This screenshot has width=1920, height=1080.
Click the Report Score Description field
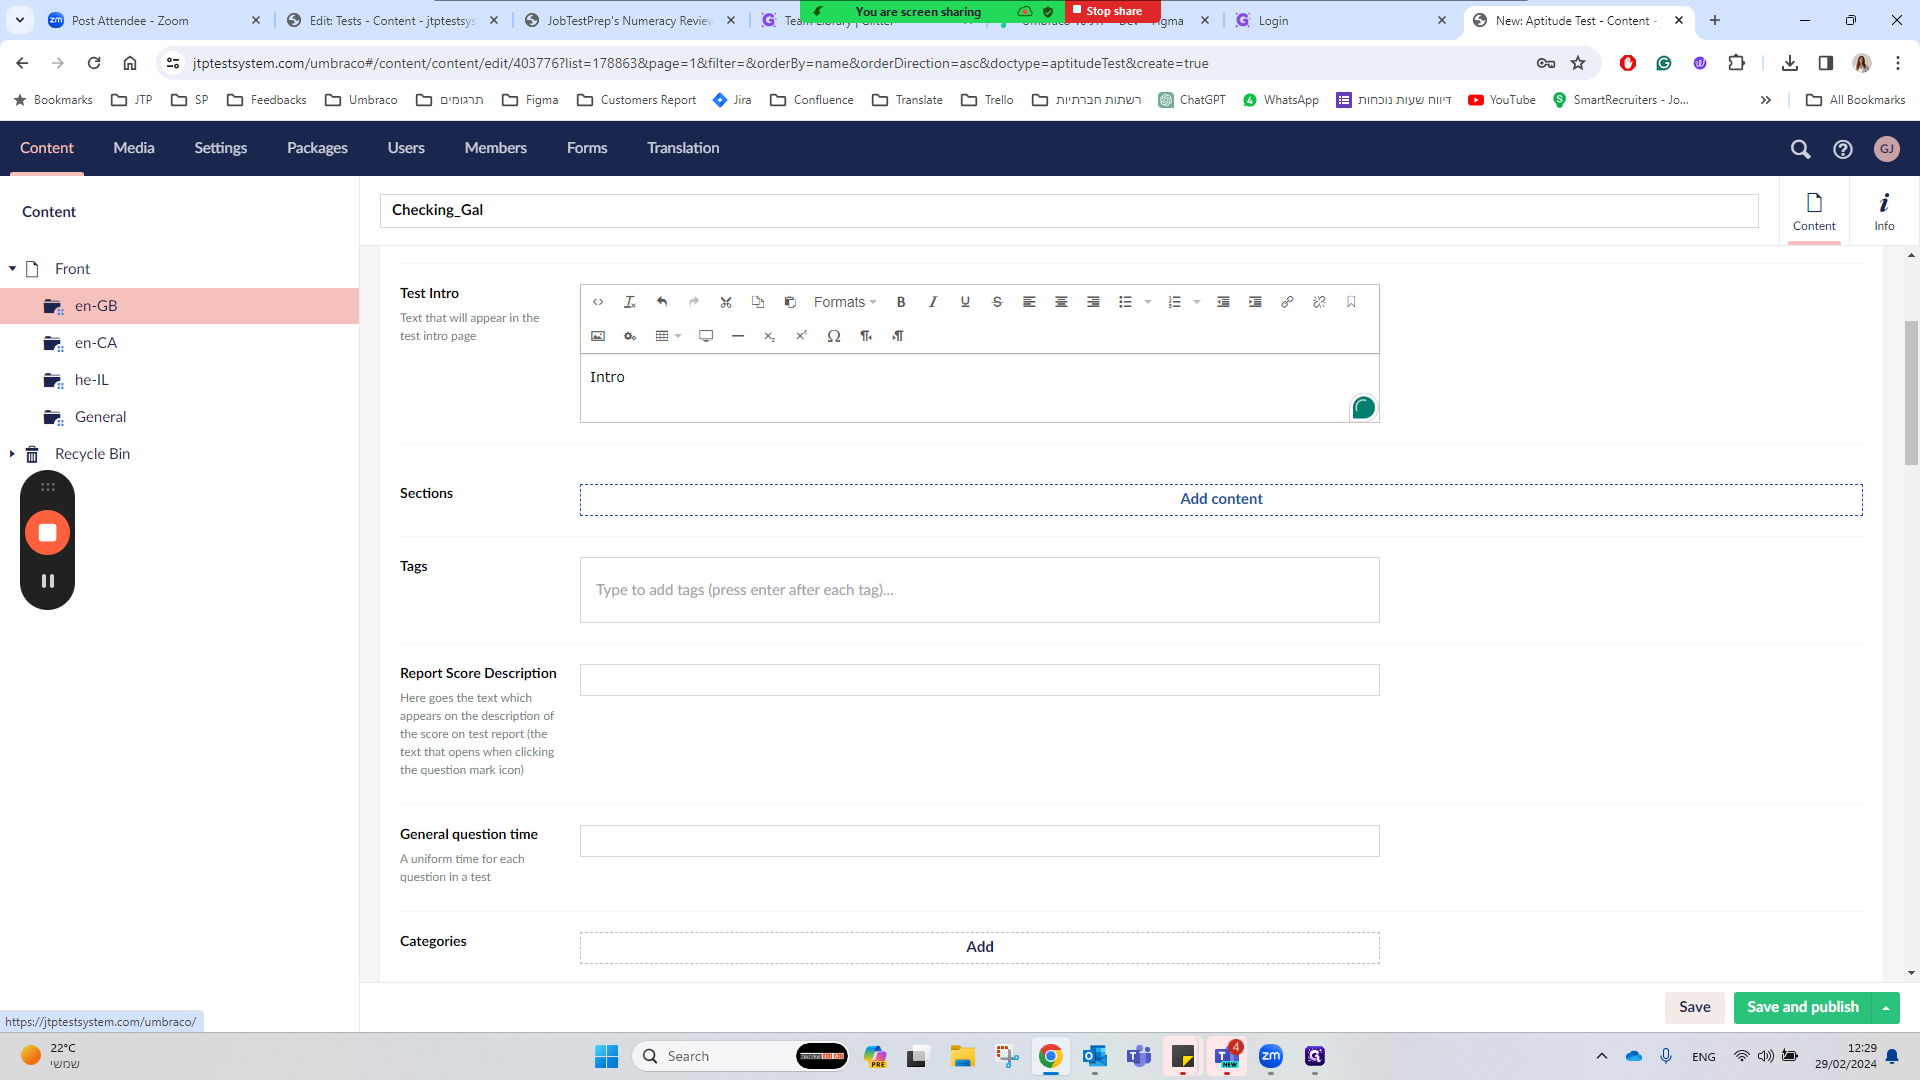point(980,680)
